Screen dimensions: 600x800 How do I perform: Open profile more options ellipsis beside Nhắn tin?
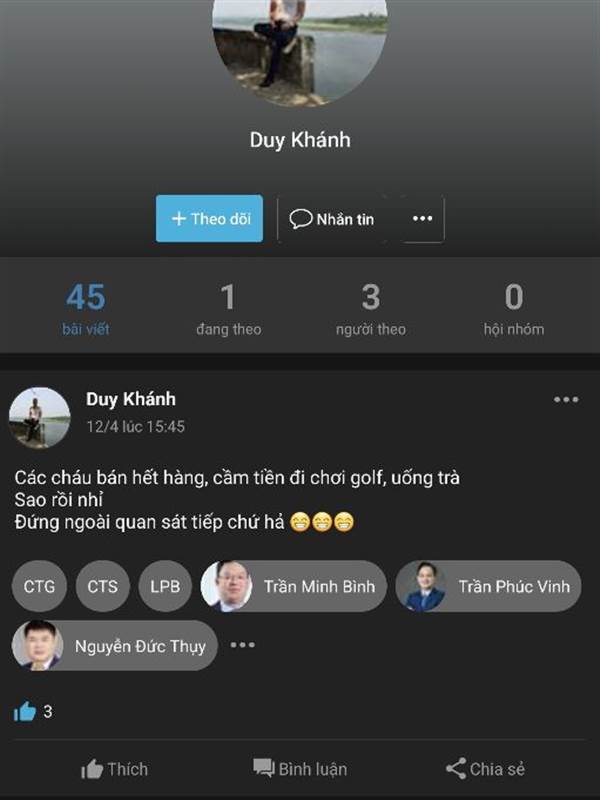point(422,219)
